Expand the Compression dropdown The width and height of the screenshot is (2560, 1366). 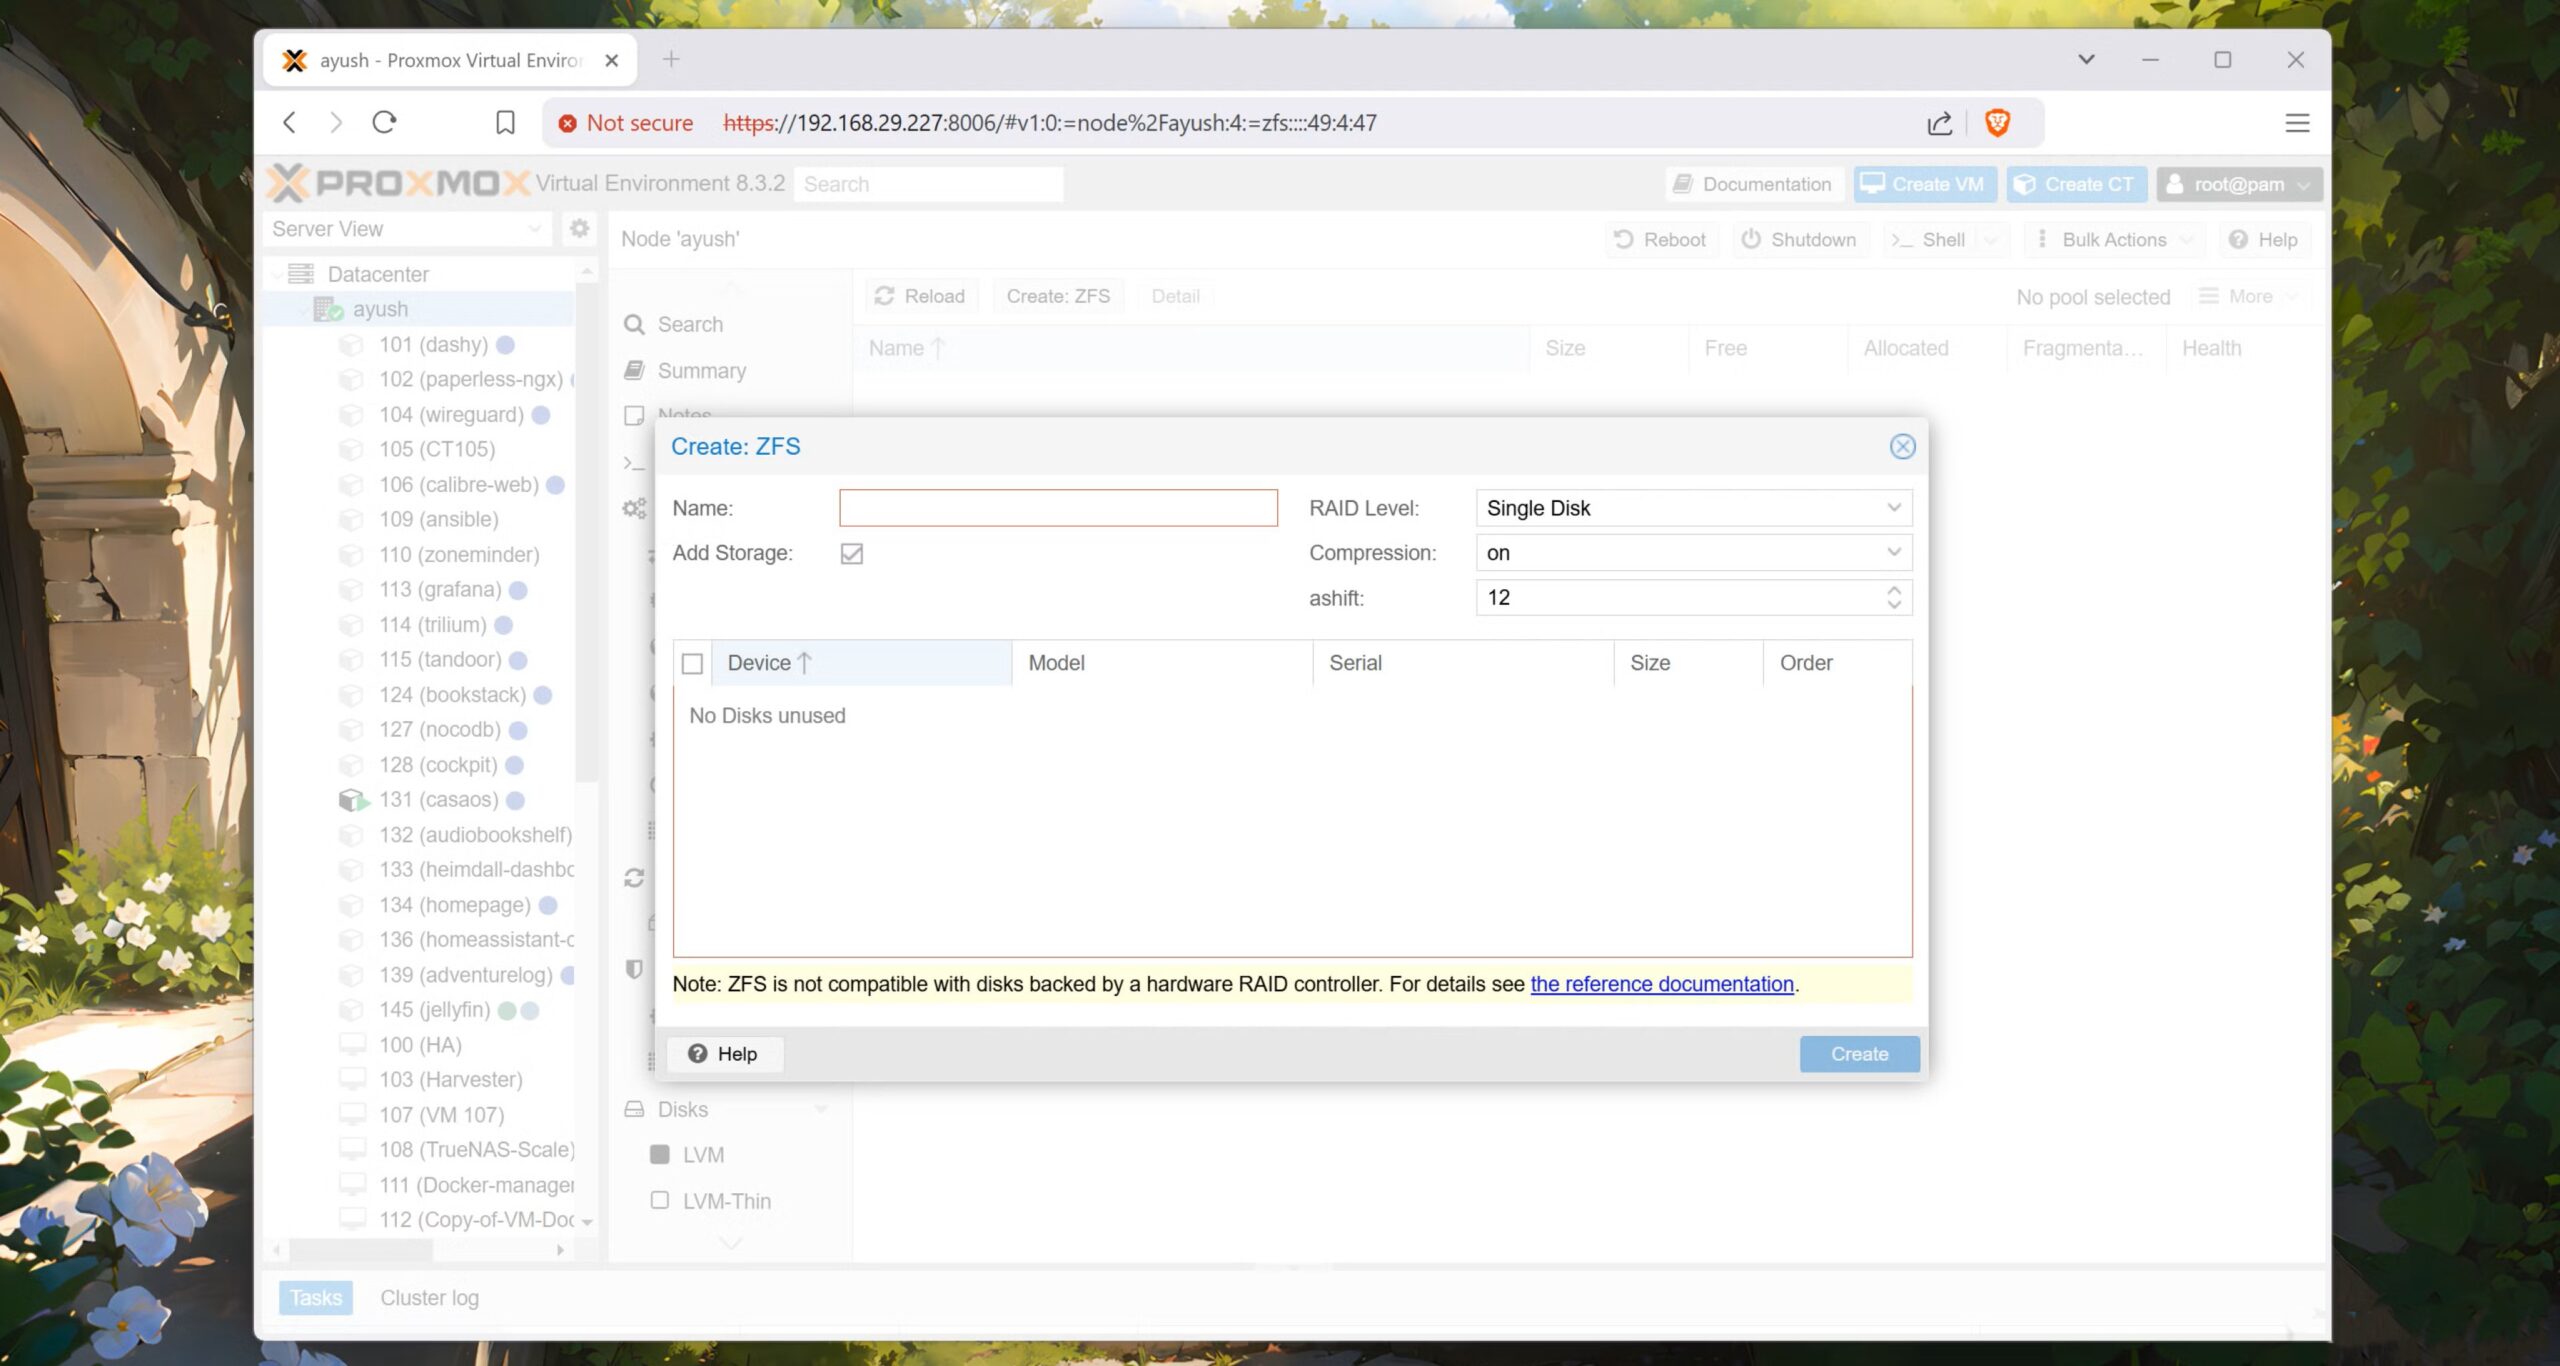pos(1893,553)
